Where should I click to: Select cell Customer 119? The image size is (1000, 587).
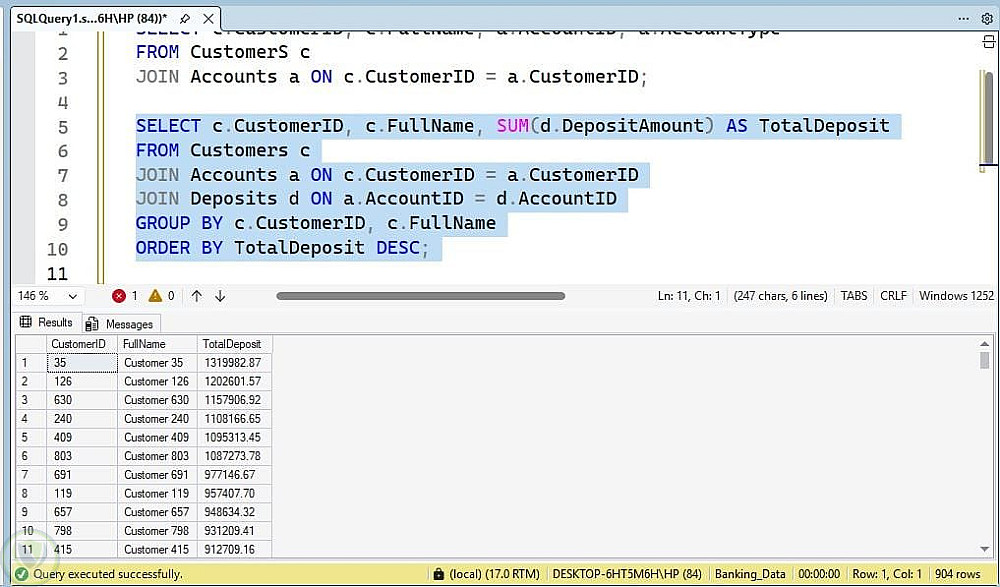coord(157,493)
